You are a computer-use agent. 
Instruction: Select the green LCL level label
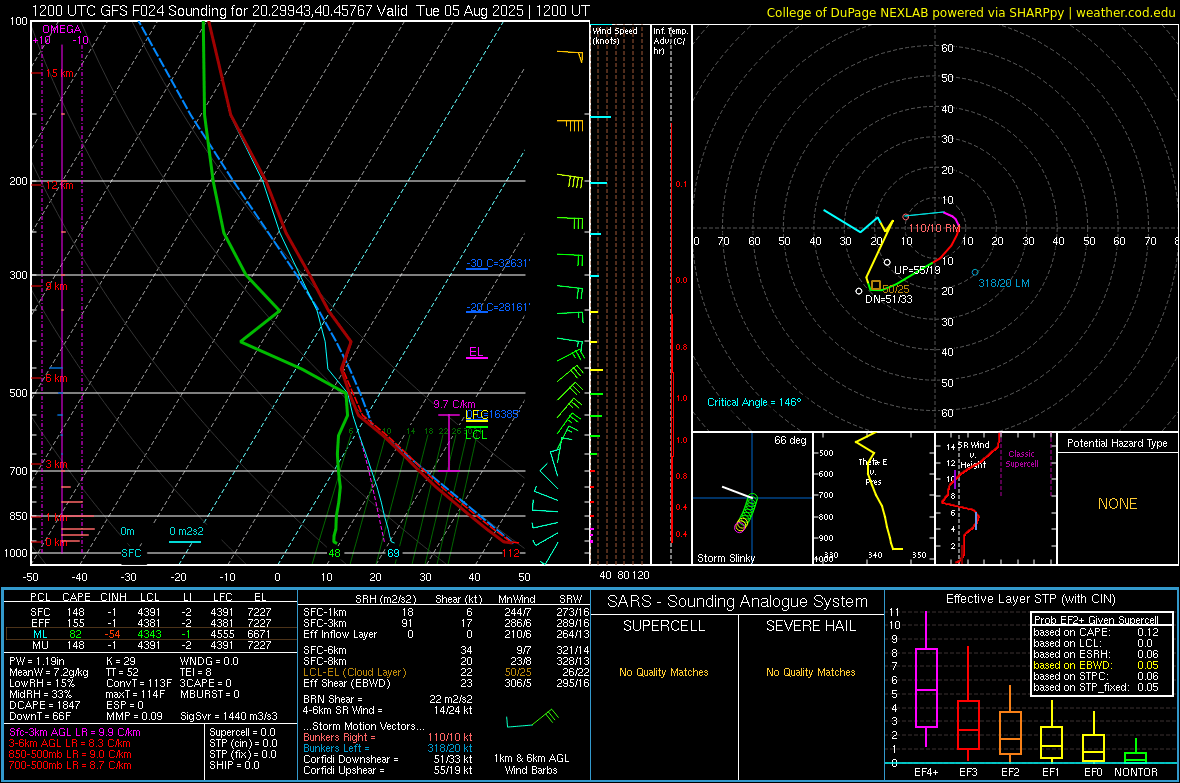(476, 435)
